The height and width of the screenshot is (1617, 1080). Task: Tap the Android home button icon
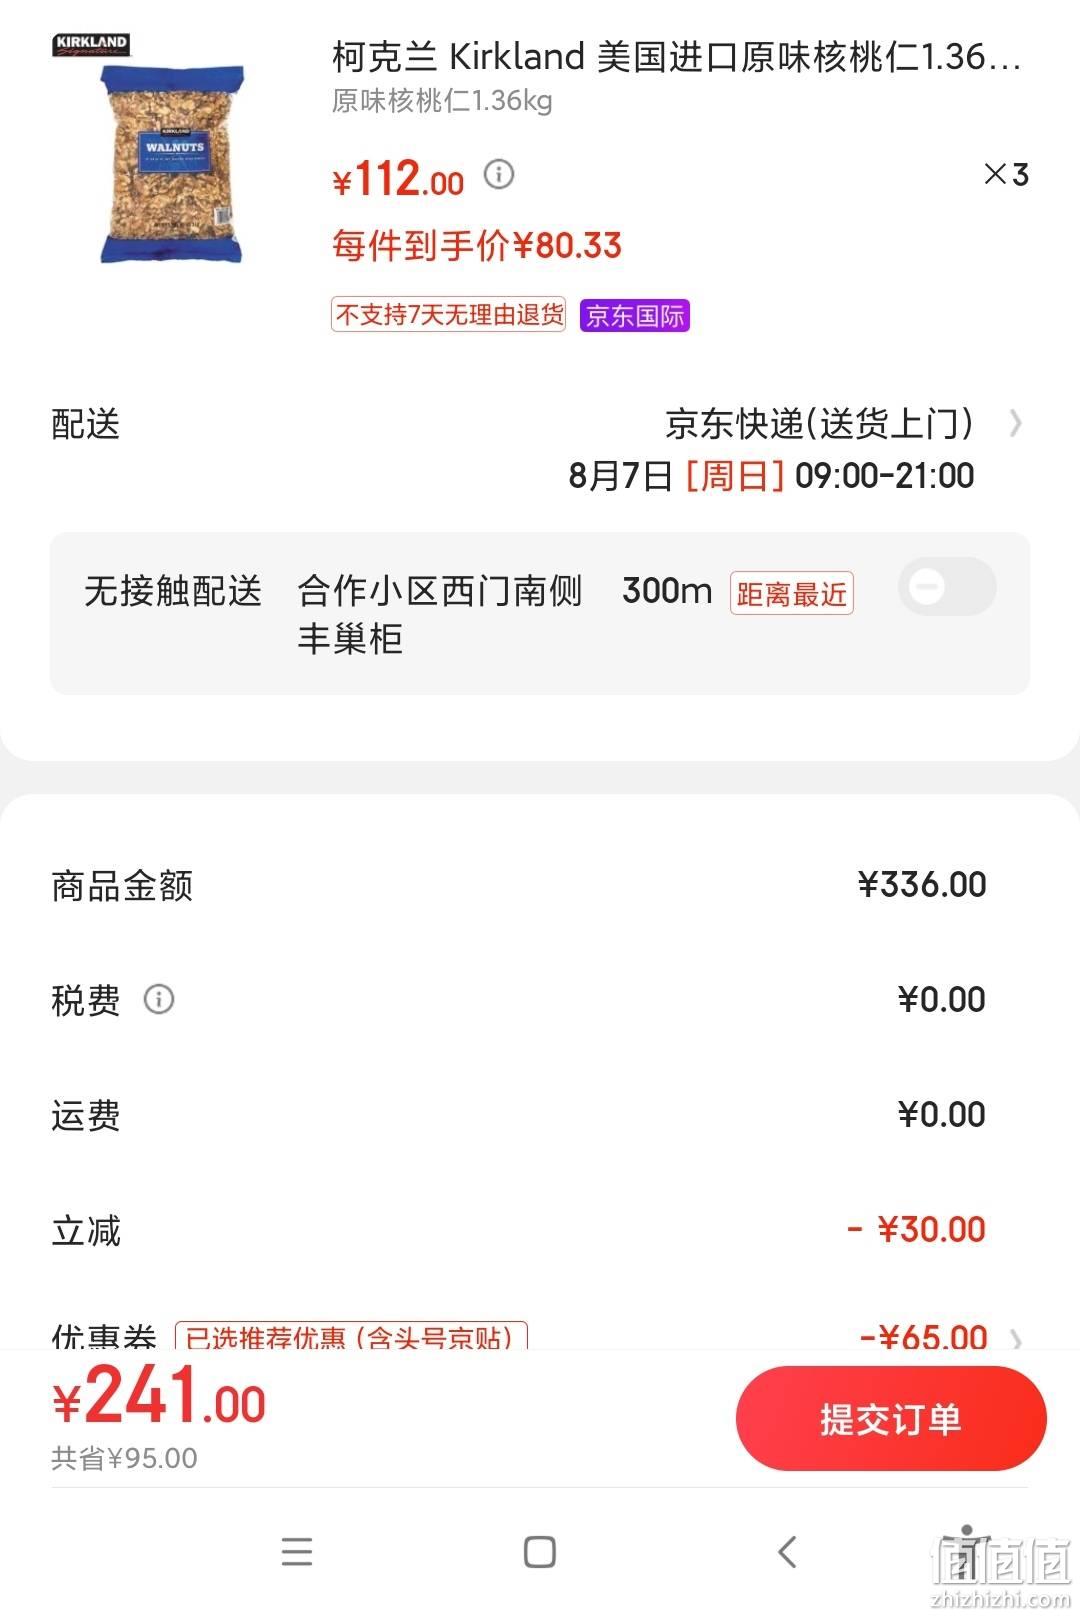coord(540,1552)
